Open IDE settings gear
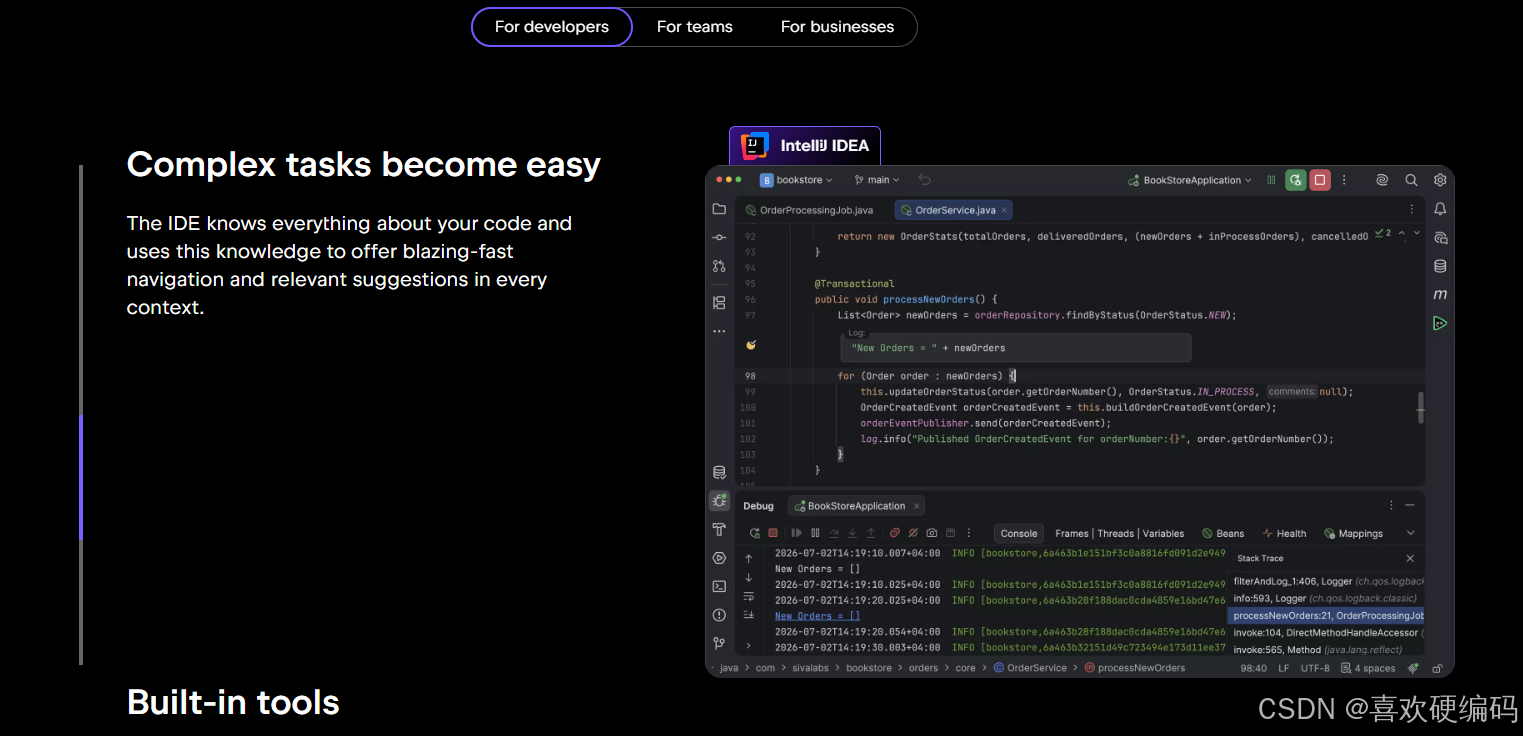This screenshot has height=736, width=1523. [x=1440, y=180]
